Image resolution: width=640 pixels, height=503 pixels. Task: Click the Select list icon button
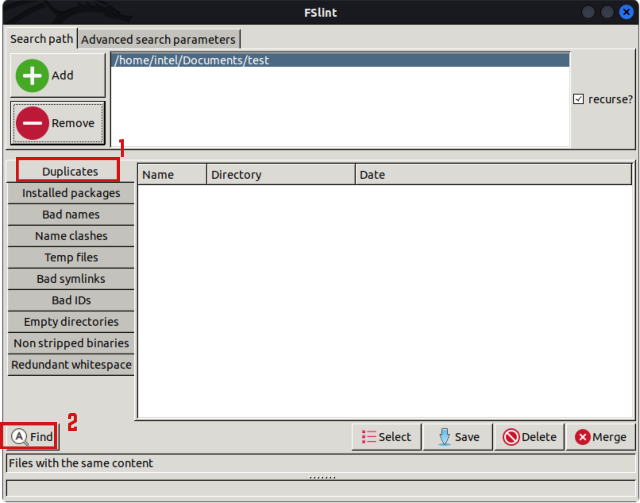pos(386,437)
